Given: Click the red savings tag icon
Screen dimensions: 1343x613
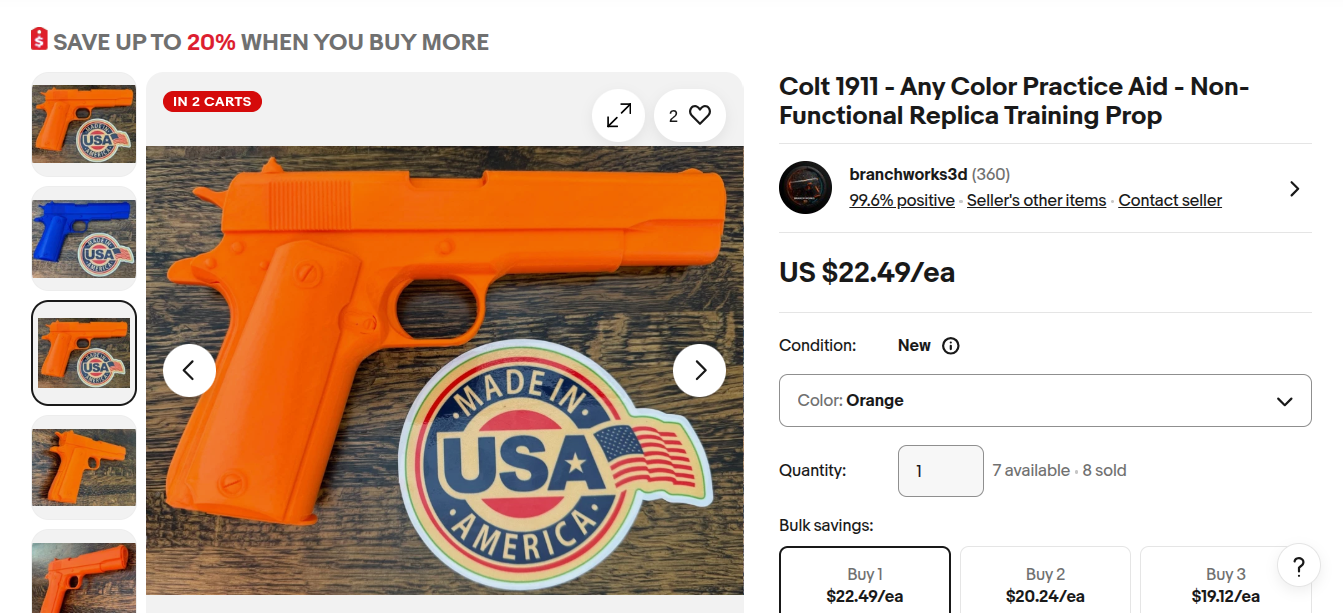Looking at the screenshot, I should coord(39,40).
